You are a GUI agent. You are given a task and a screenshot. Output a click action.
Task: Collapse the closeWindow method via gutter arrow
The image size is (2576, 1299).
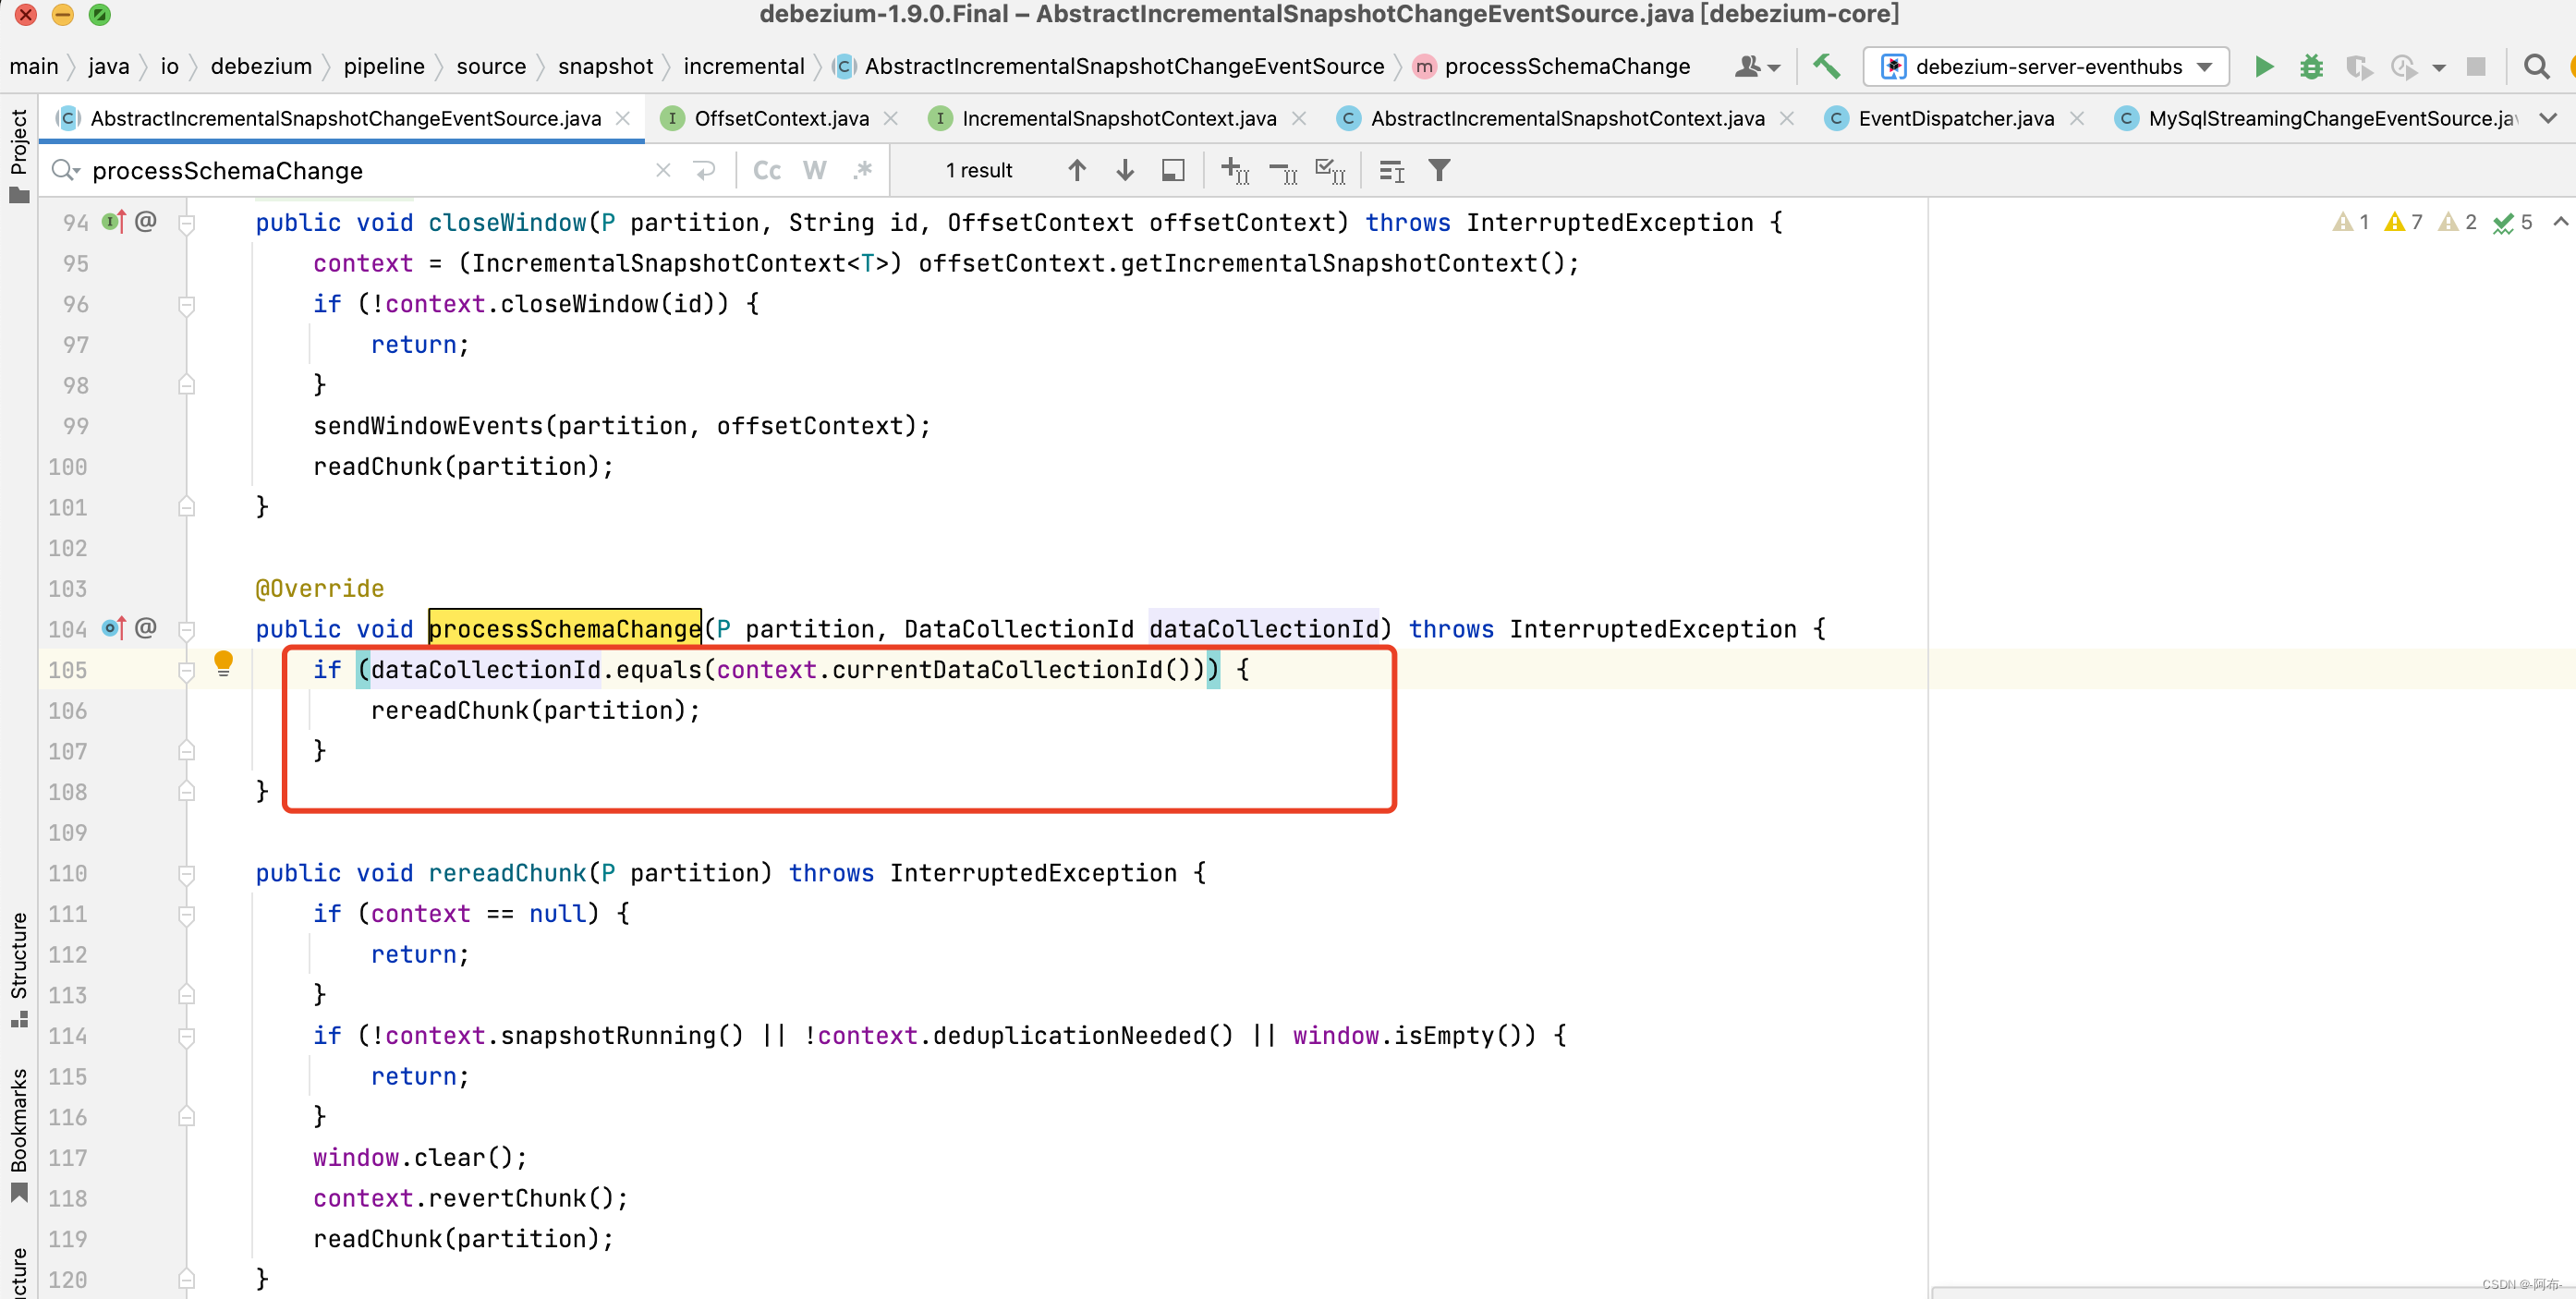tap(186, 222)
